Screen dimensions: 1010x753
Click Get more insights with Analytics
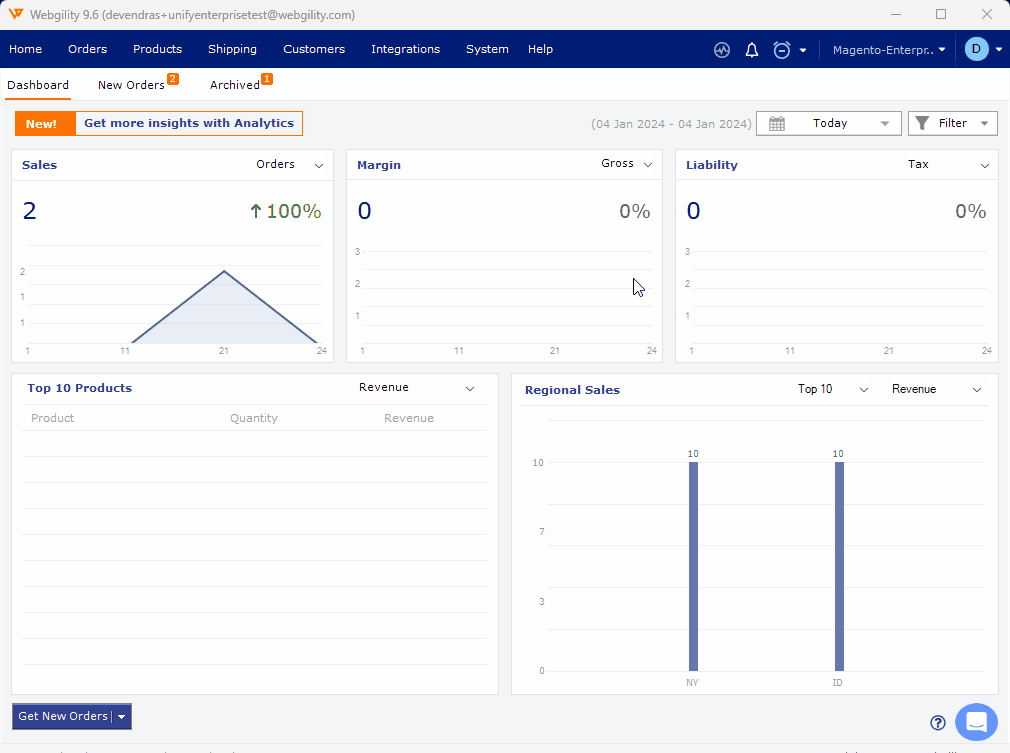(188, 123)
